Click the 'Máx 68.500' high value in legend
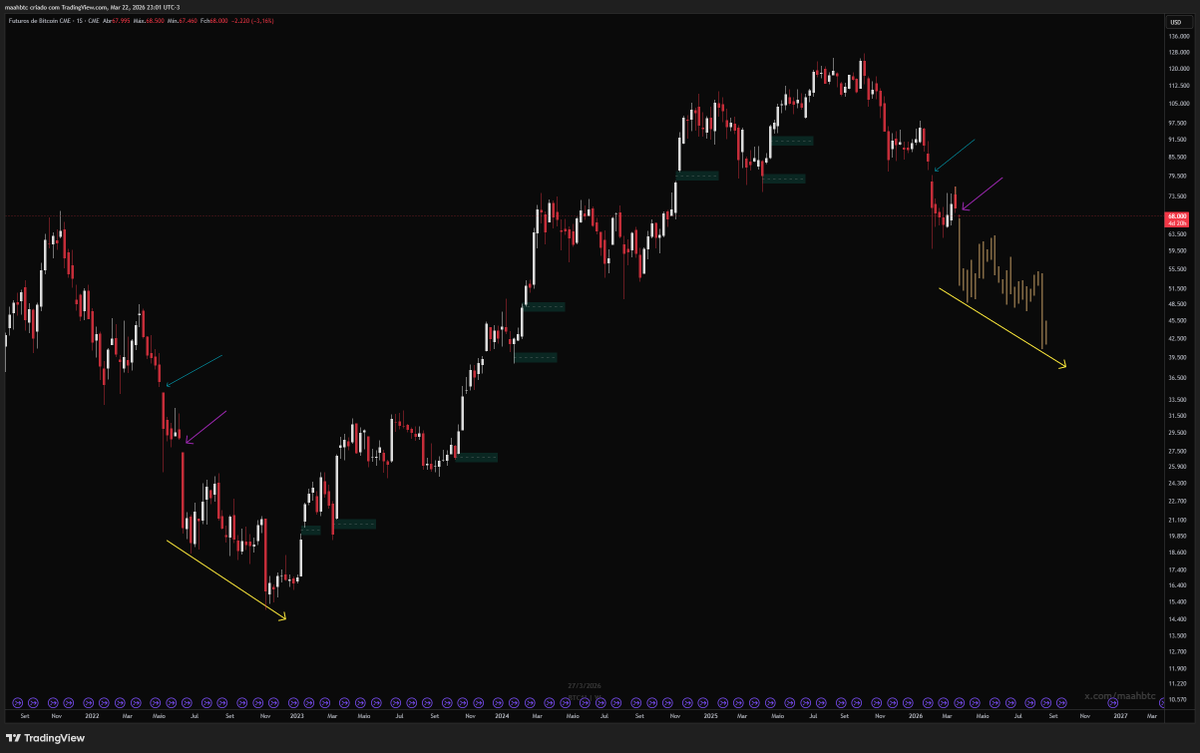 tap(148, 21)
